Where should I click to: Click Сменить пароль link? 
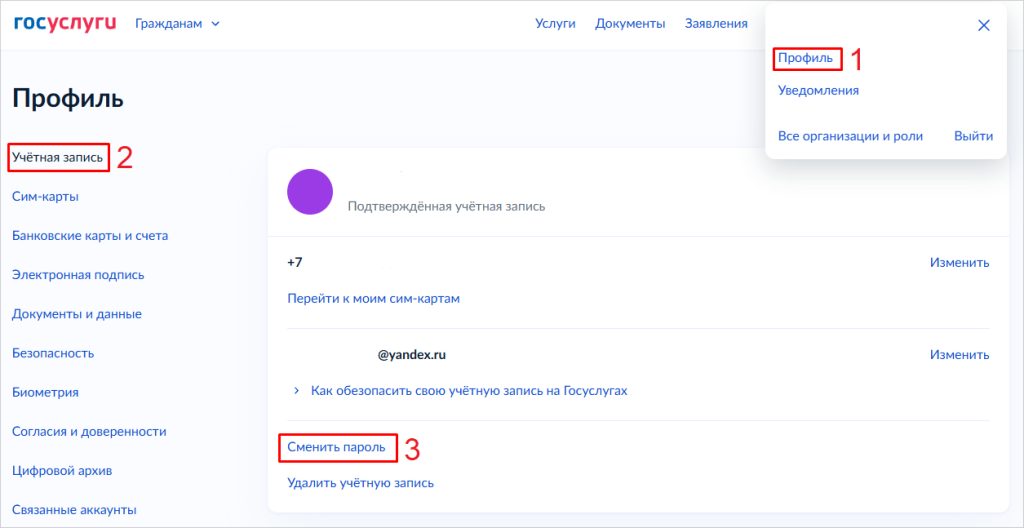pos(336,448)
